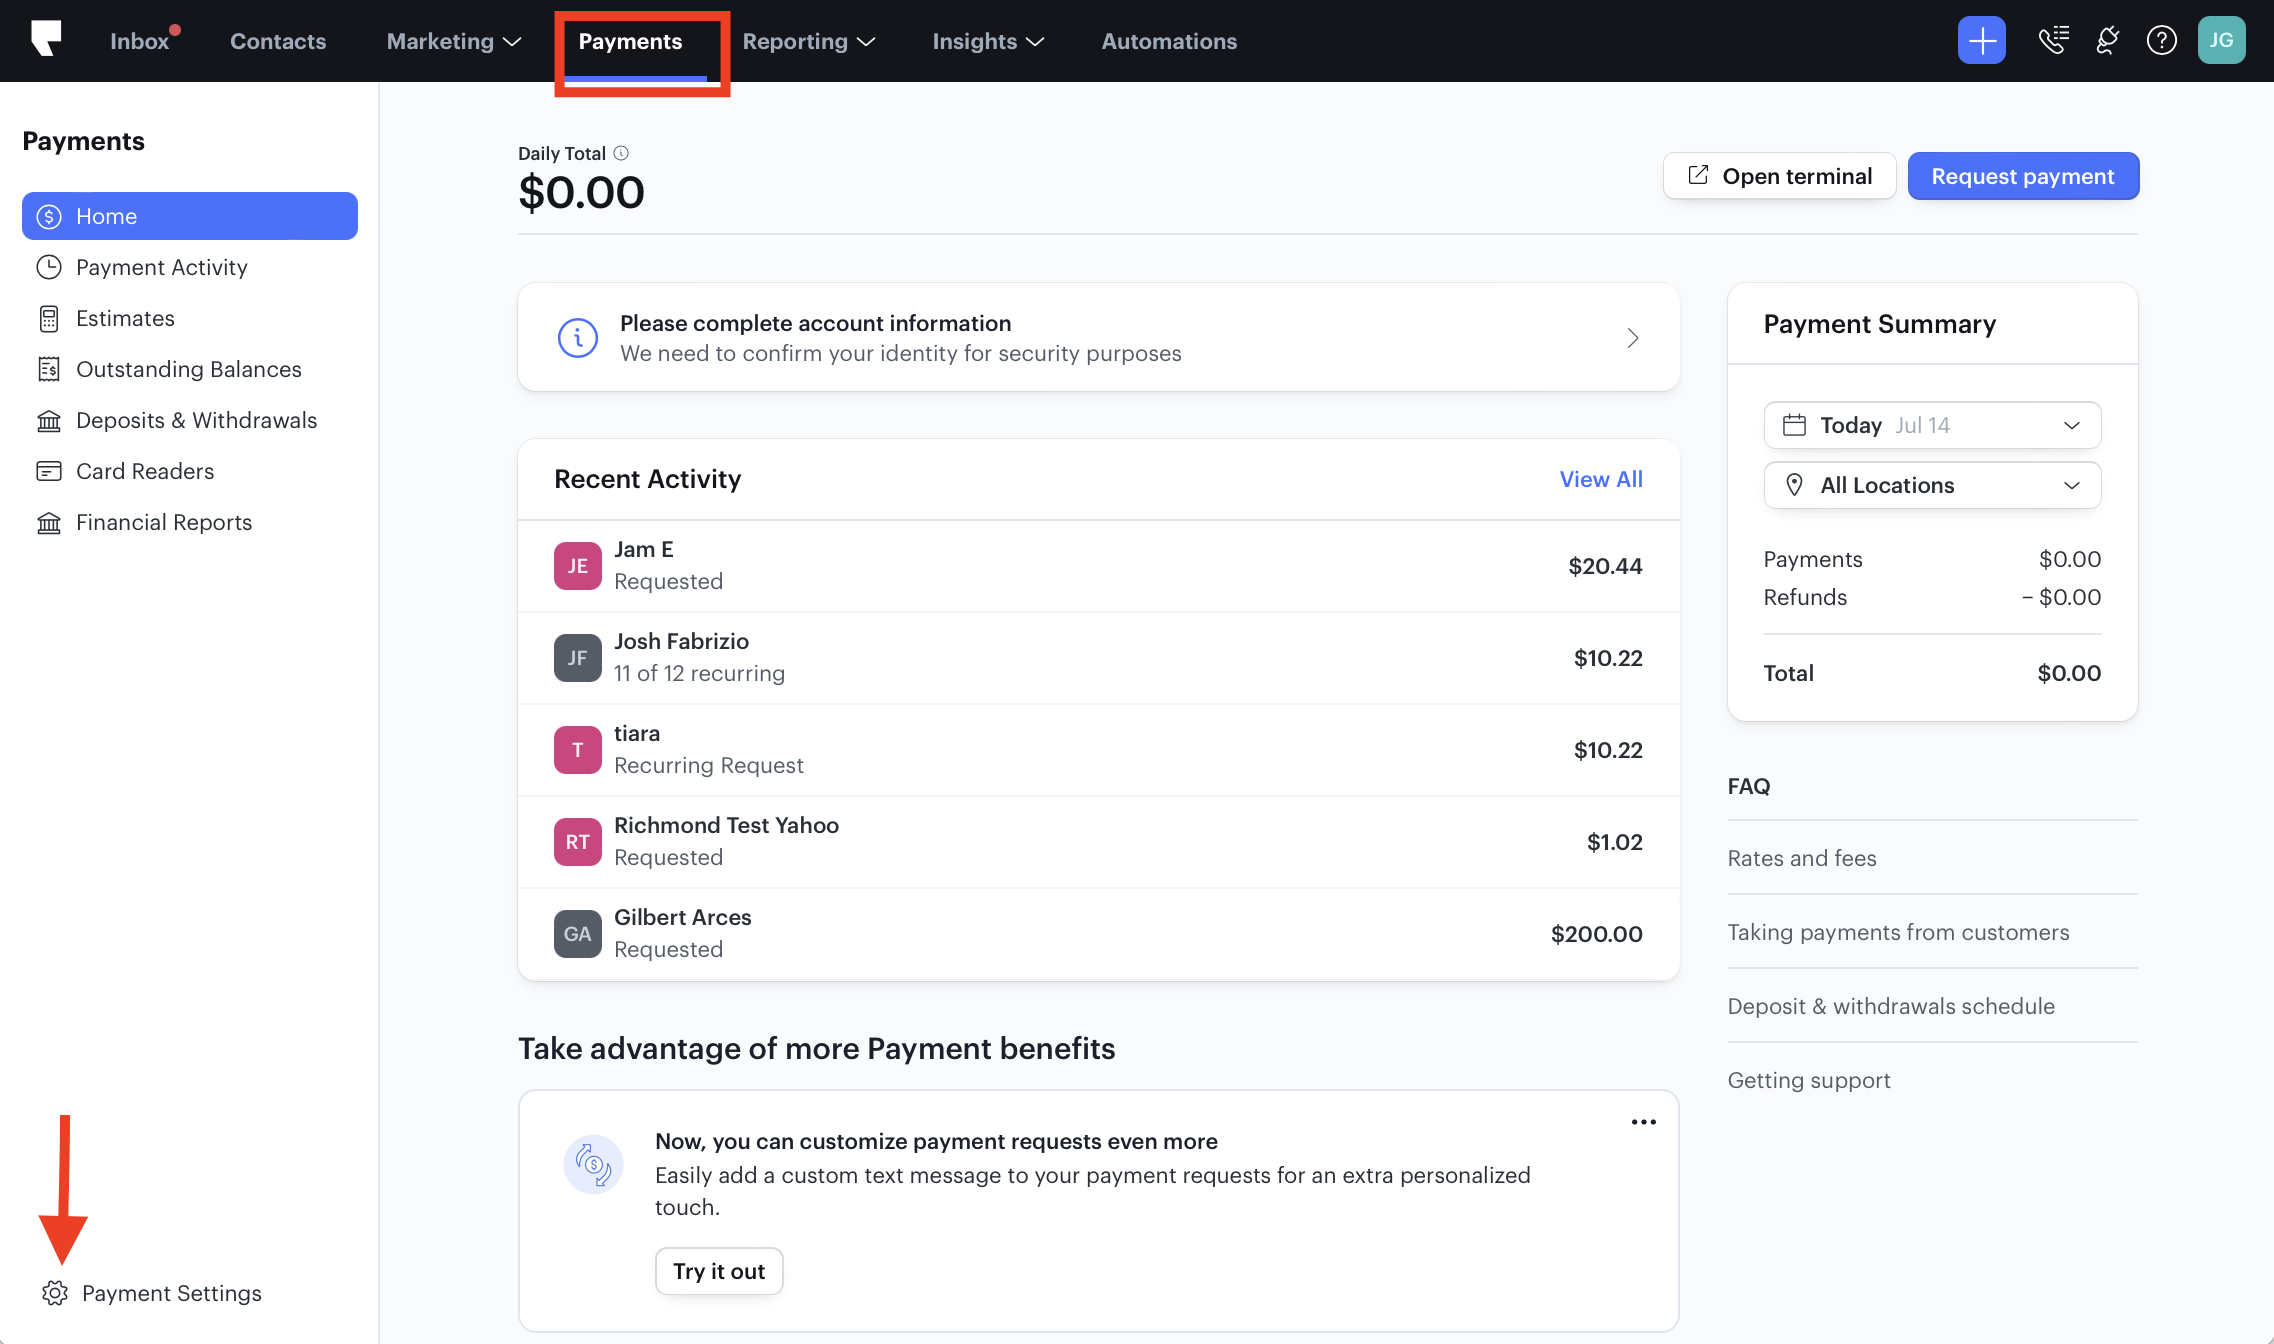Expand the Reporting menu dropdown

(808, 41)
